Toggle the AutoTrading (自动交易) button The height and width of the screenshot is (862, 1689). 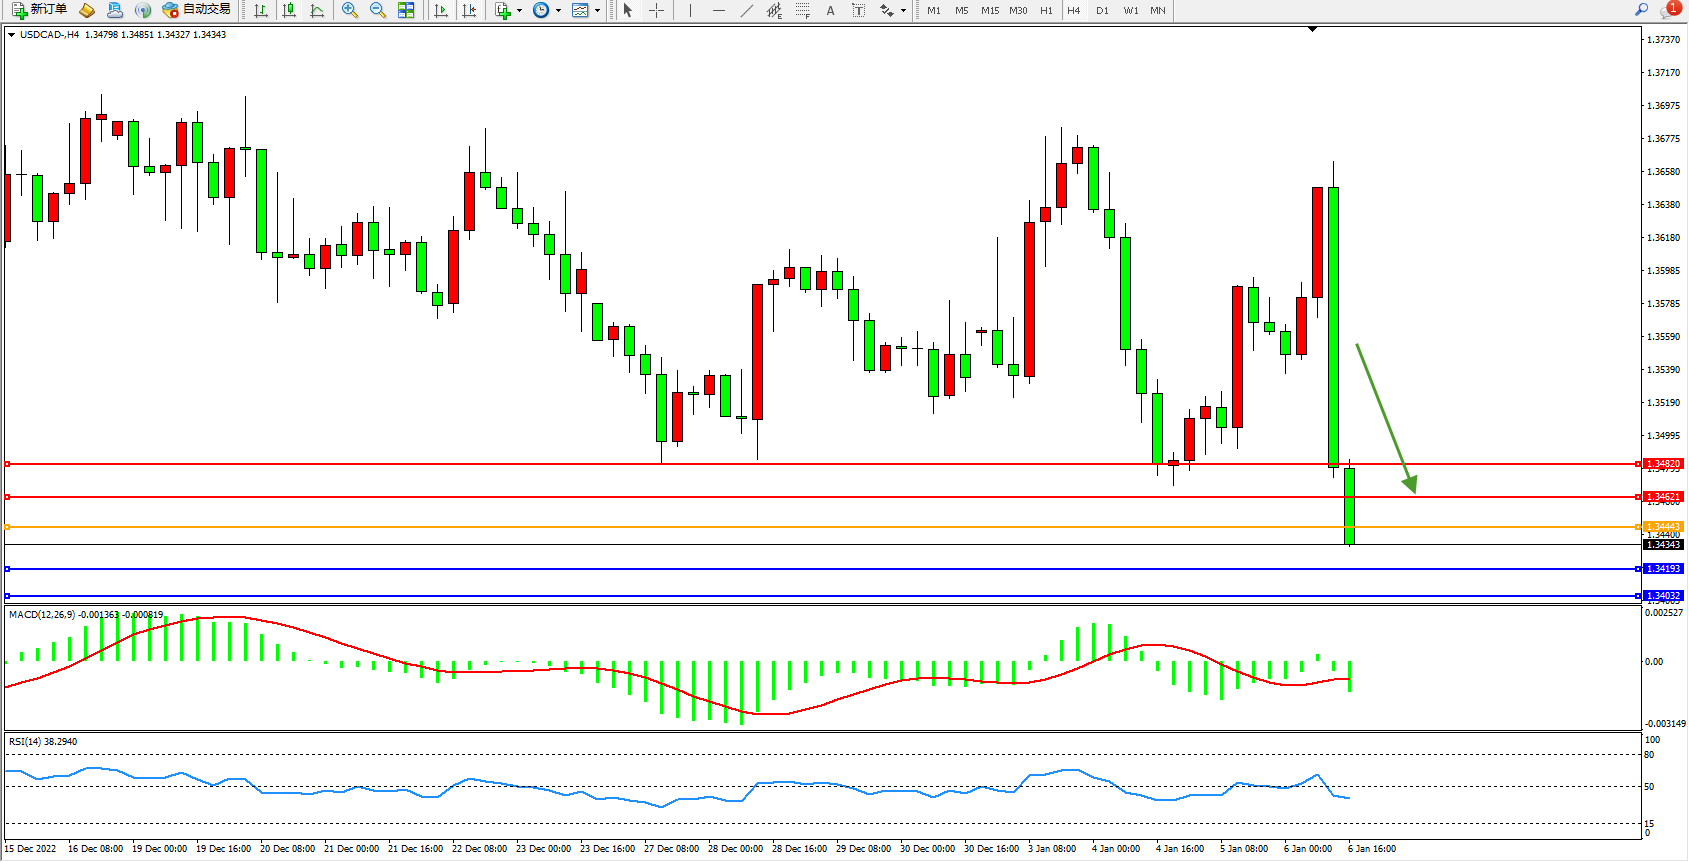197,10
